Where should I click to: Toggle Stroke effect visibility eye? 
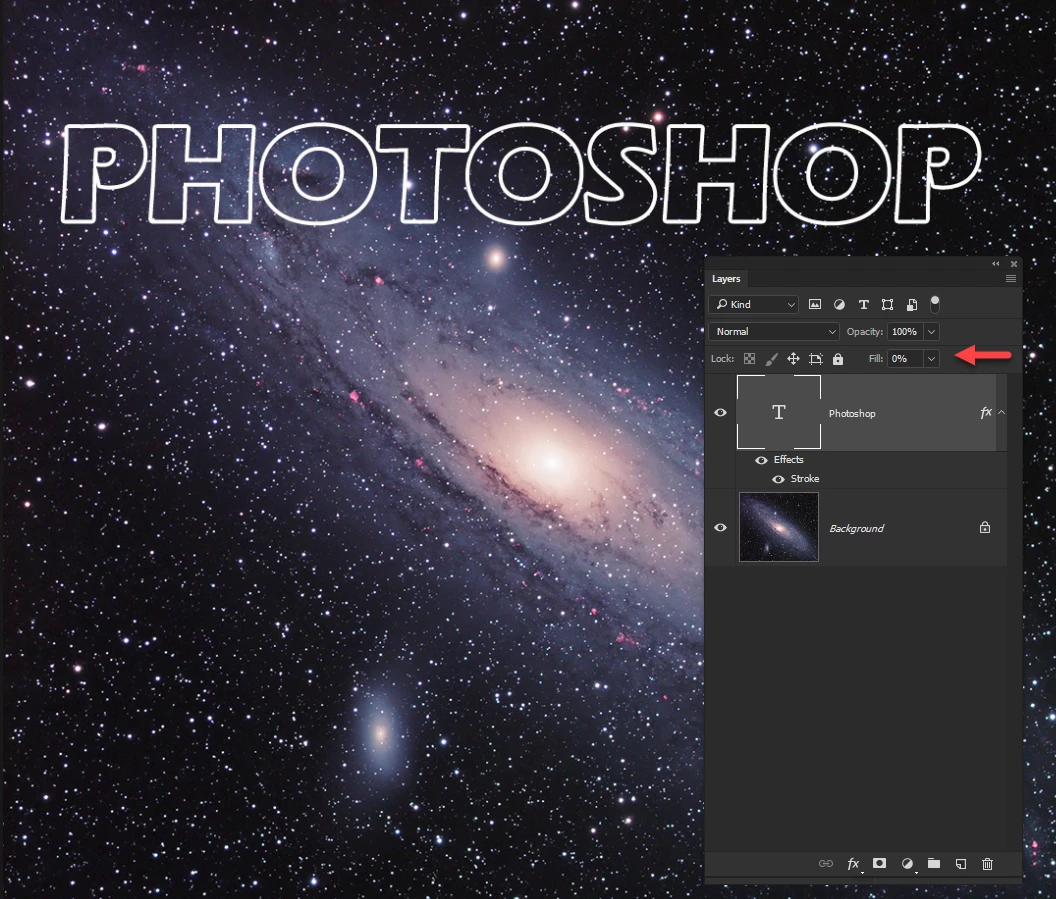pos(778,479)
